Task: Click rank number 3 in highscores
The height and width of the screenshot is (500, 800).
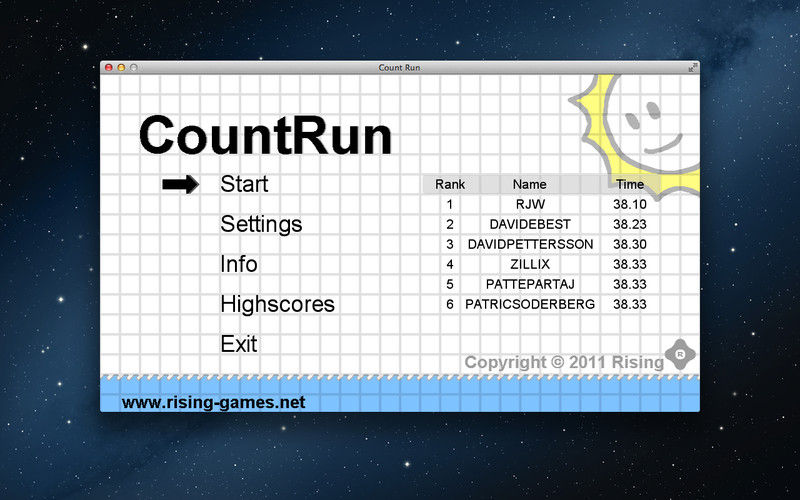Action: (449, 244)
